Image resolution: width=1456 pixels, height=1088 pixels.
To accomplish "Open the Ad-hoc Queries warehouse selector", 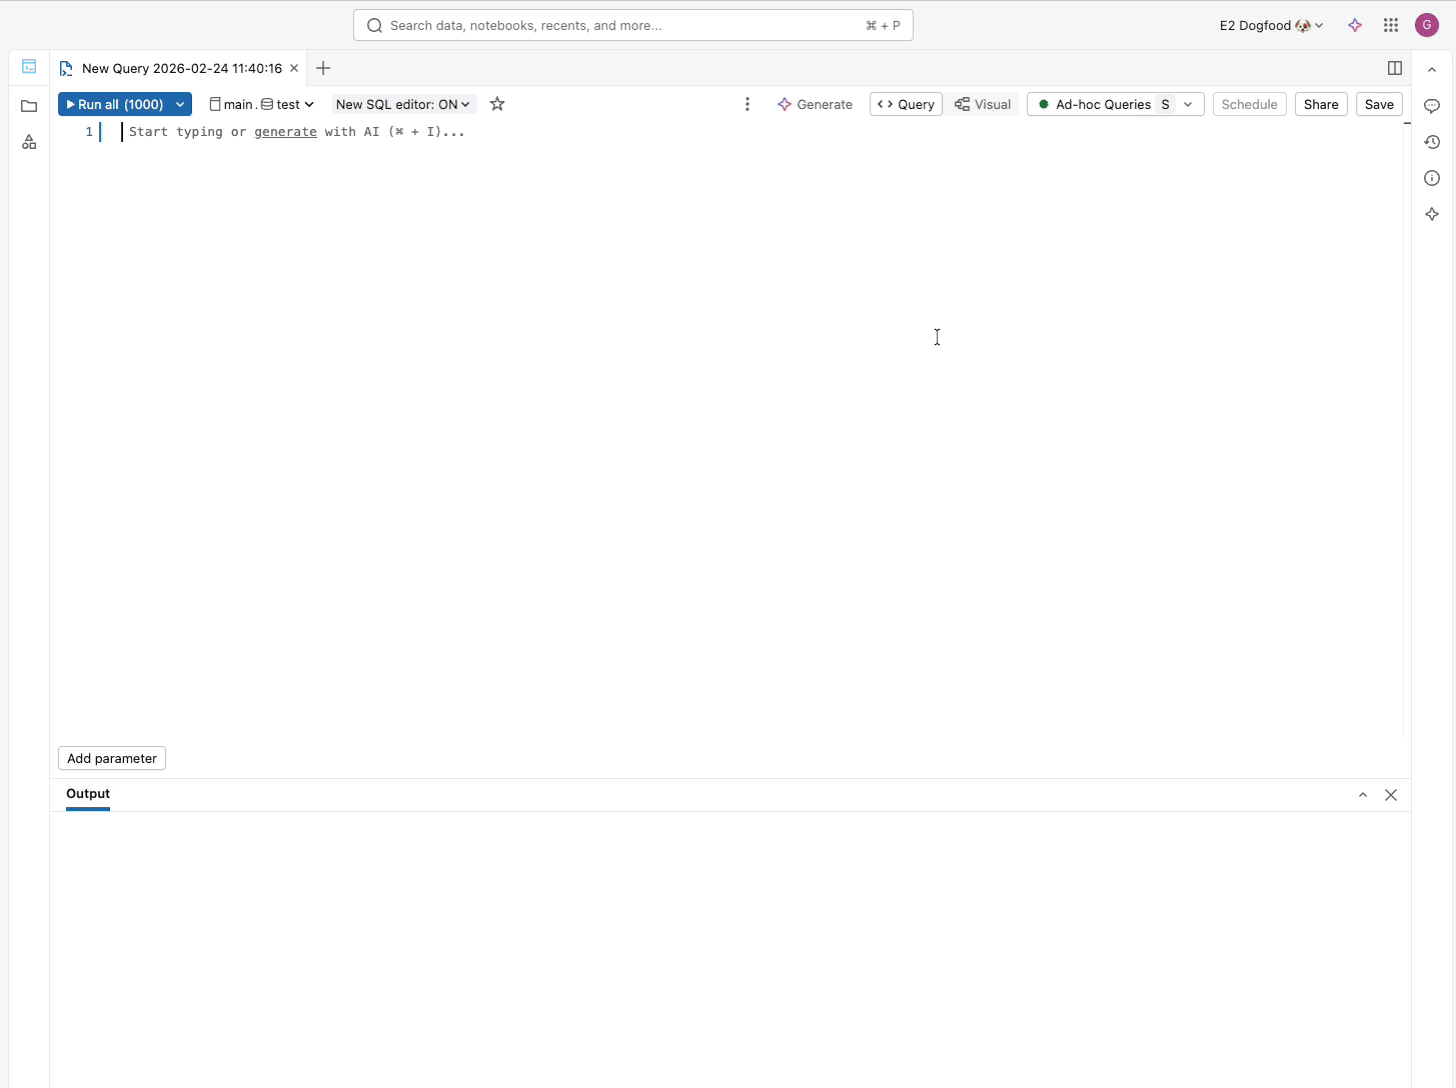I will coord(1115,104).
